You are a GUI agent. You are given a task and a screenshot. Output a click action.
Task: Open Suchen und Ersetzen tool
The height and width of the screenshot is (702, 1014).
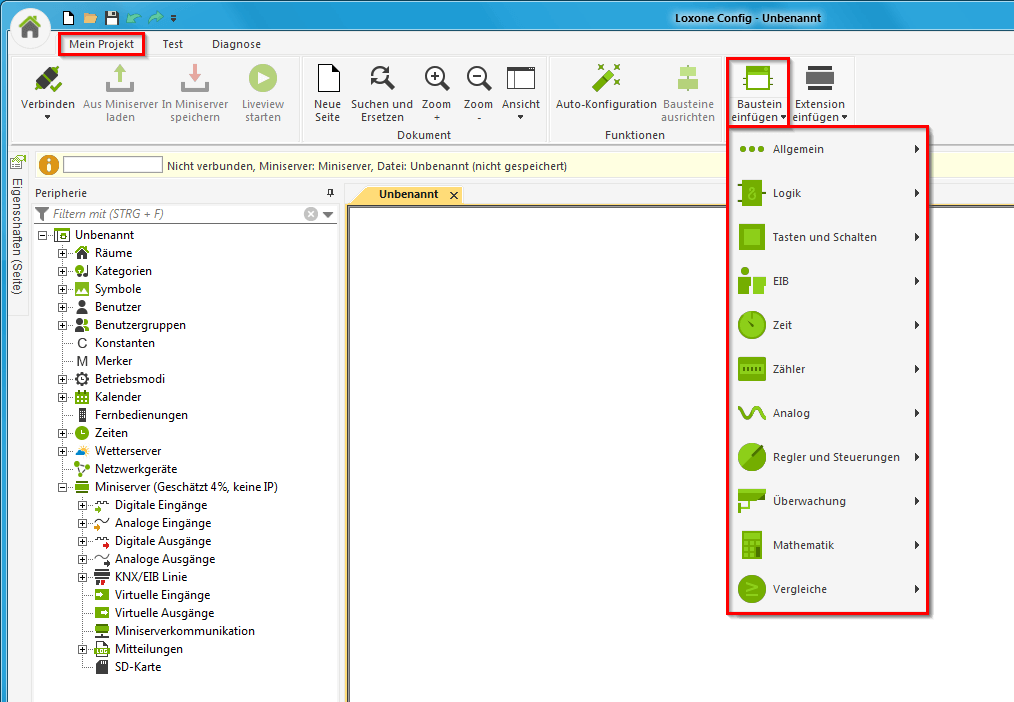(381, 80)
